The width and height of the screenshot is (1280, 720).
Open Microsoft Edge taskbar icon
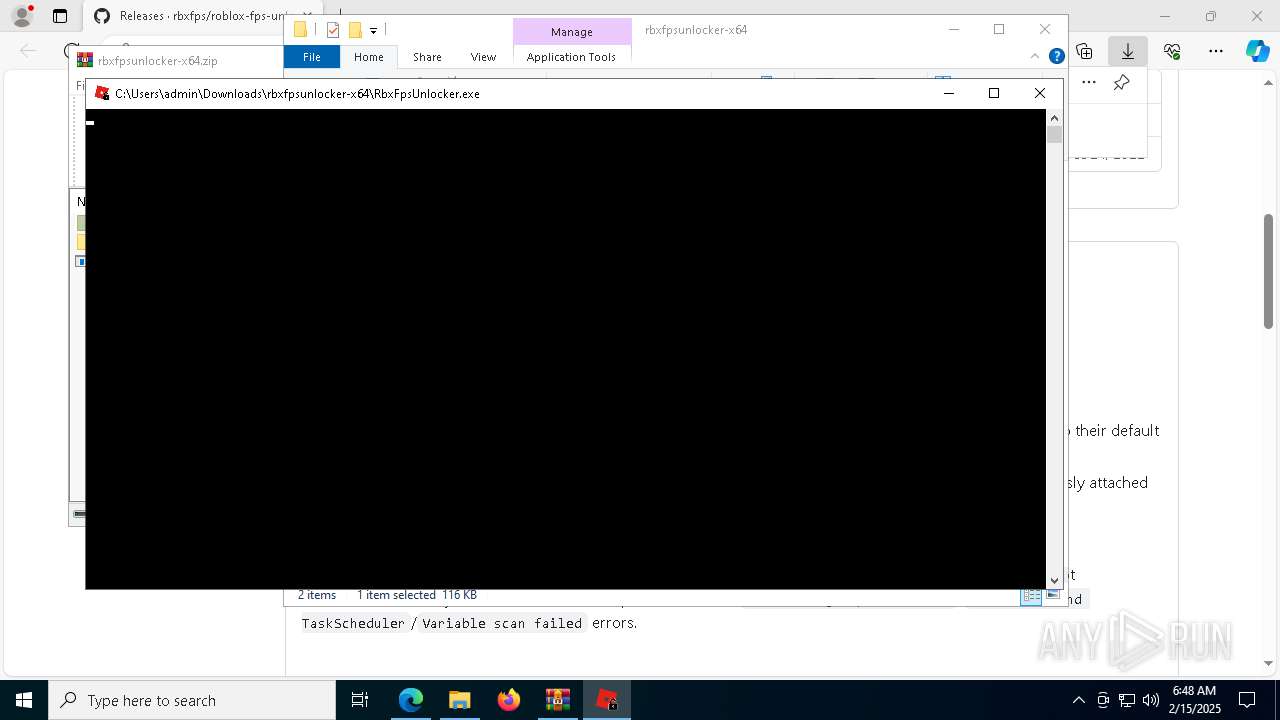(411, 700)
